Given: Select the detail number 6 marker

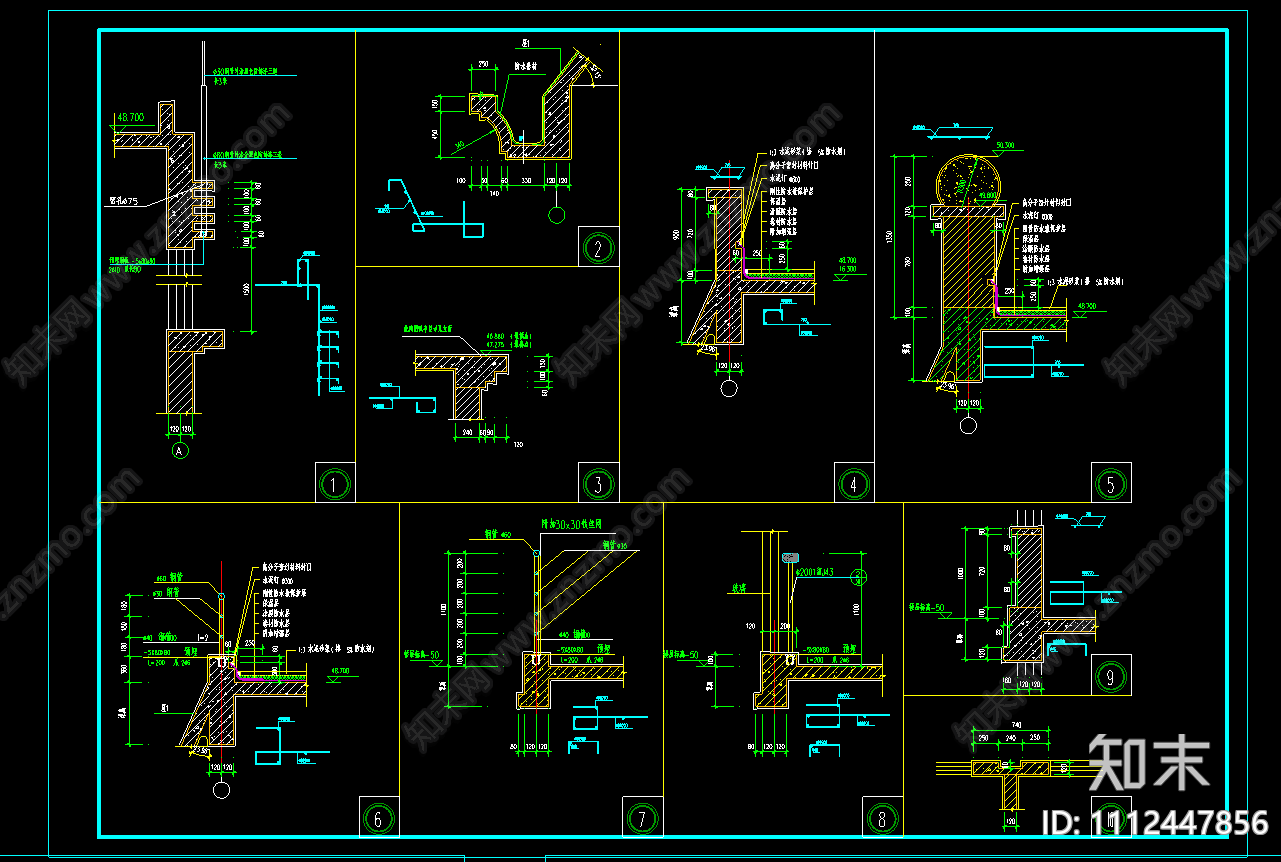Looking at the screenshot, I should 378,819.
